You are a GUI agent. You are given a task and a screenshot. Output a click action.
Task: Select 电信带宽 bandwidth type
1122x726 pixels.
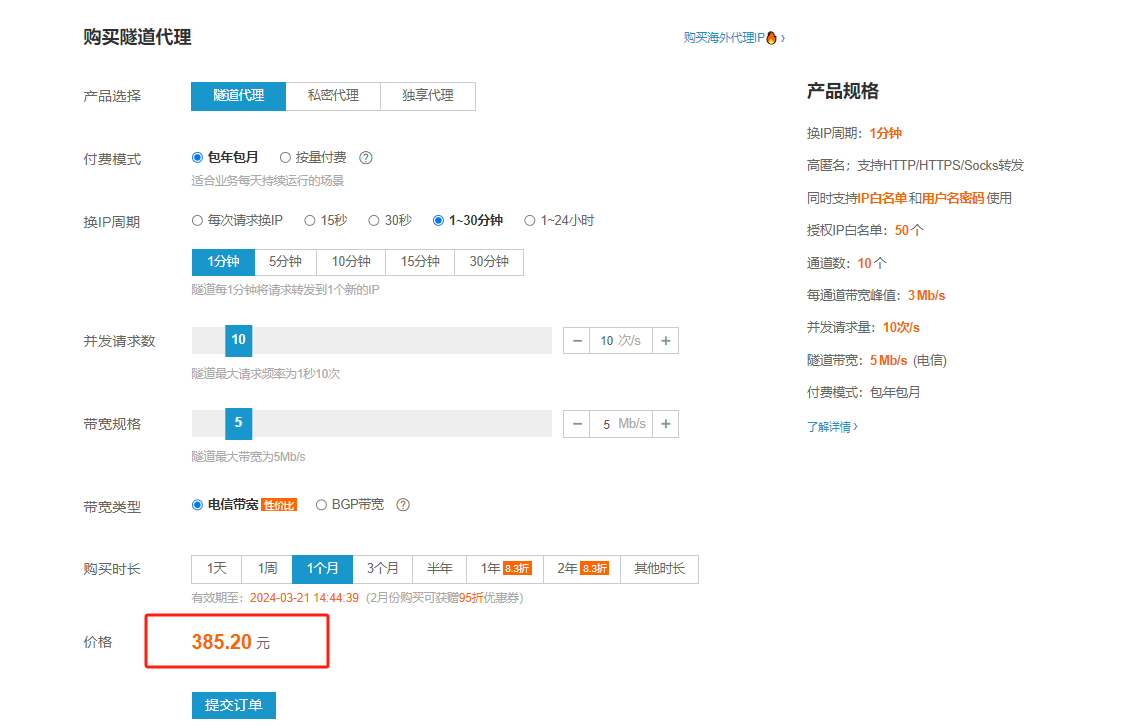[x=225, y=505]
